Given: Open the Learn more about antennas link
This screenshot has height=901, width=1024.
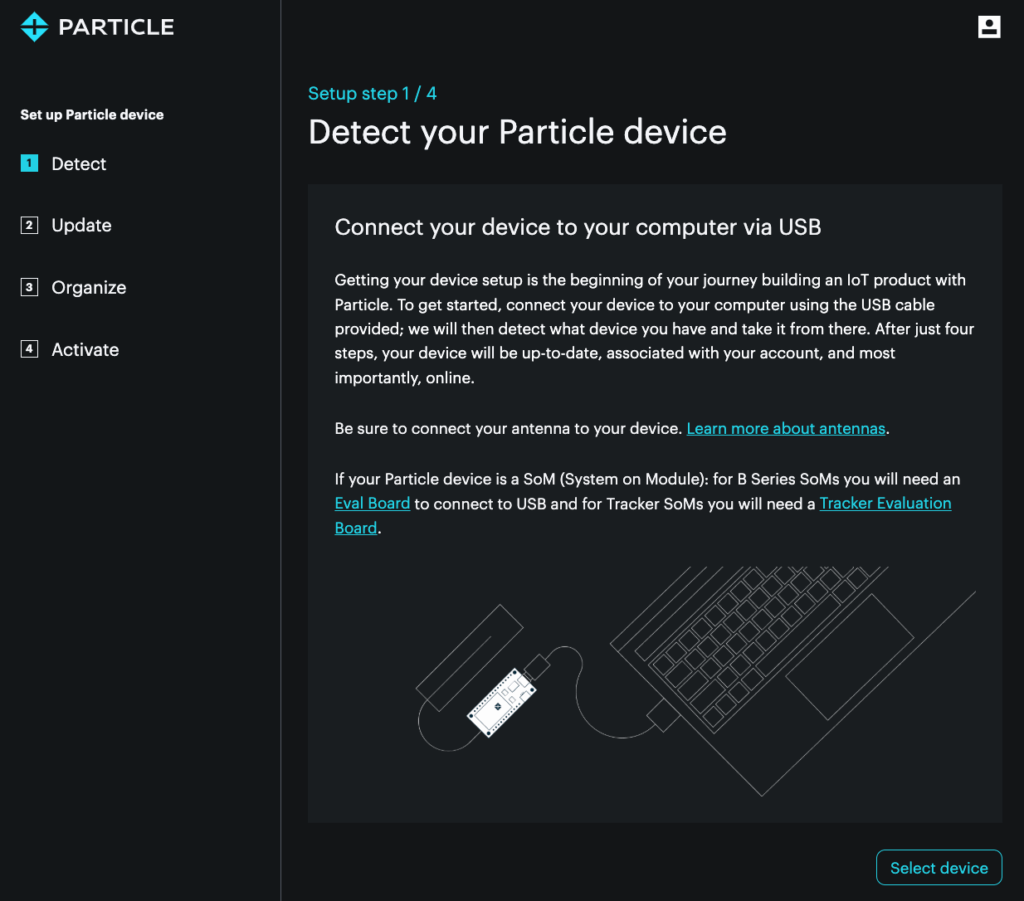Looking at the screenshot, I should coord(786,429).
